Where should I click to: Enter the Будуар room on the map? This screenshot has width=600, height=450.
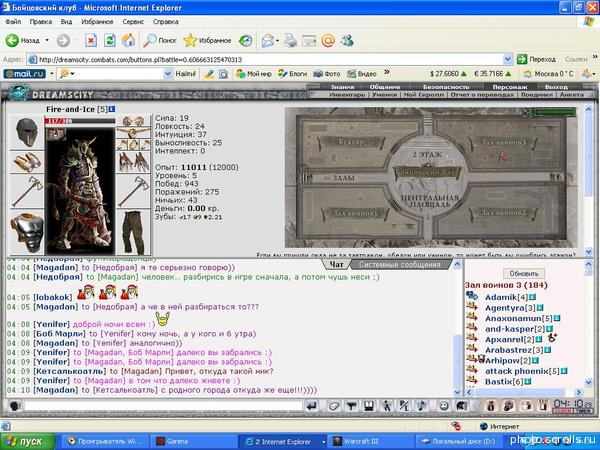click(351, 142)
